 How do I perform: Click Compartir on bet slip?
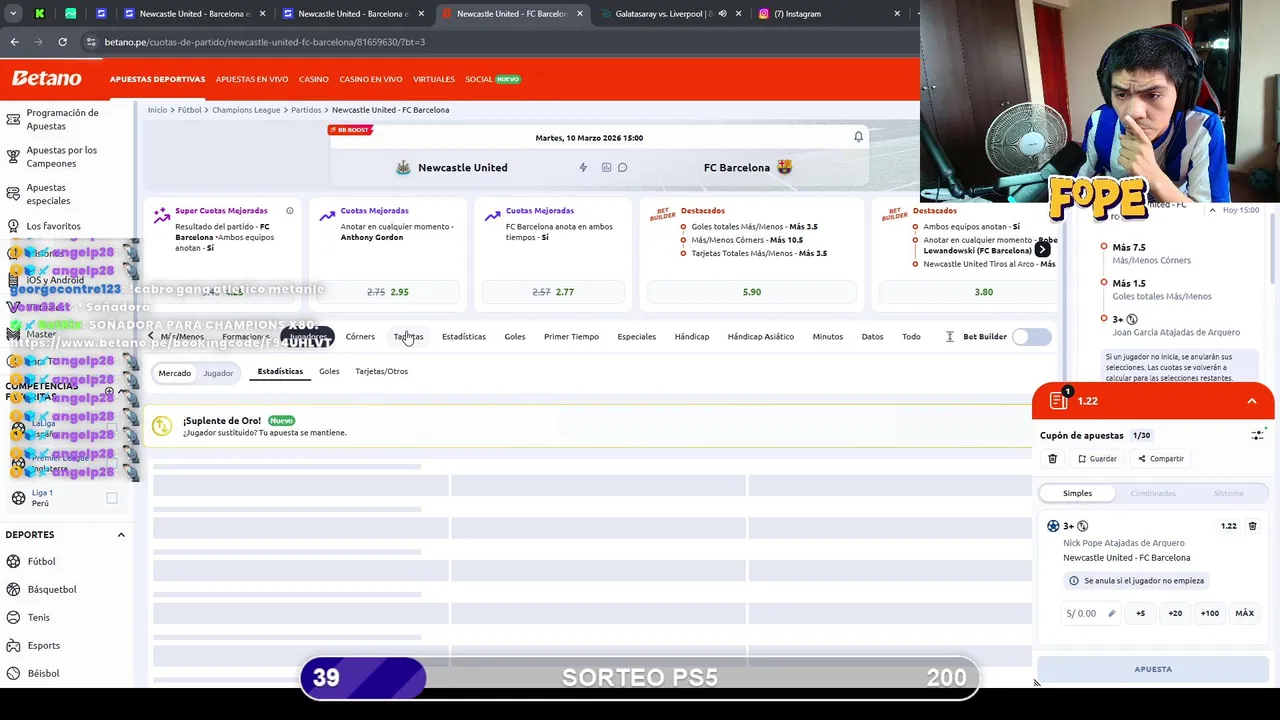1160,459
